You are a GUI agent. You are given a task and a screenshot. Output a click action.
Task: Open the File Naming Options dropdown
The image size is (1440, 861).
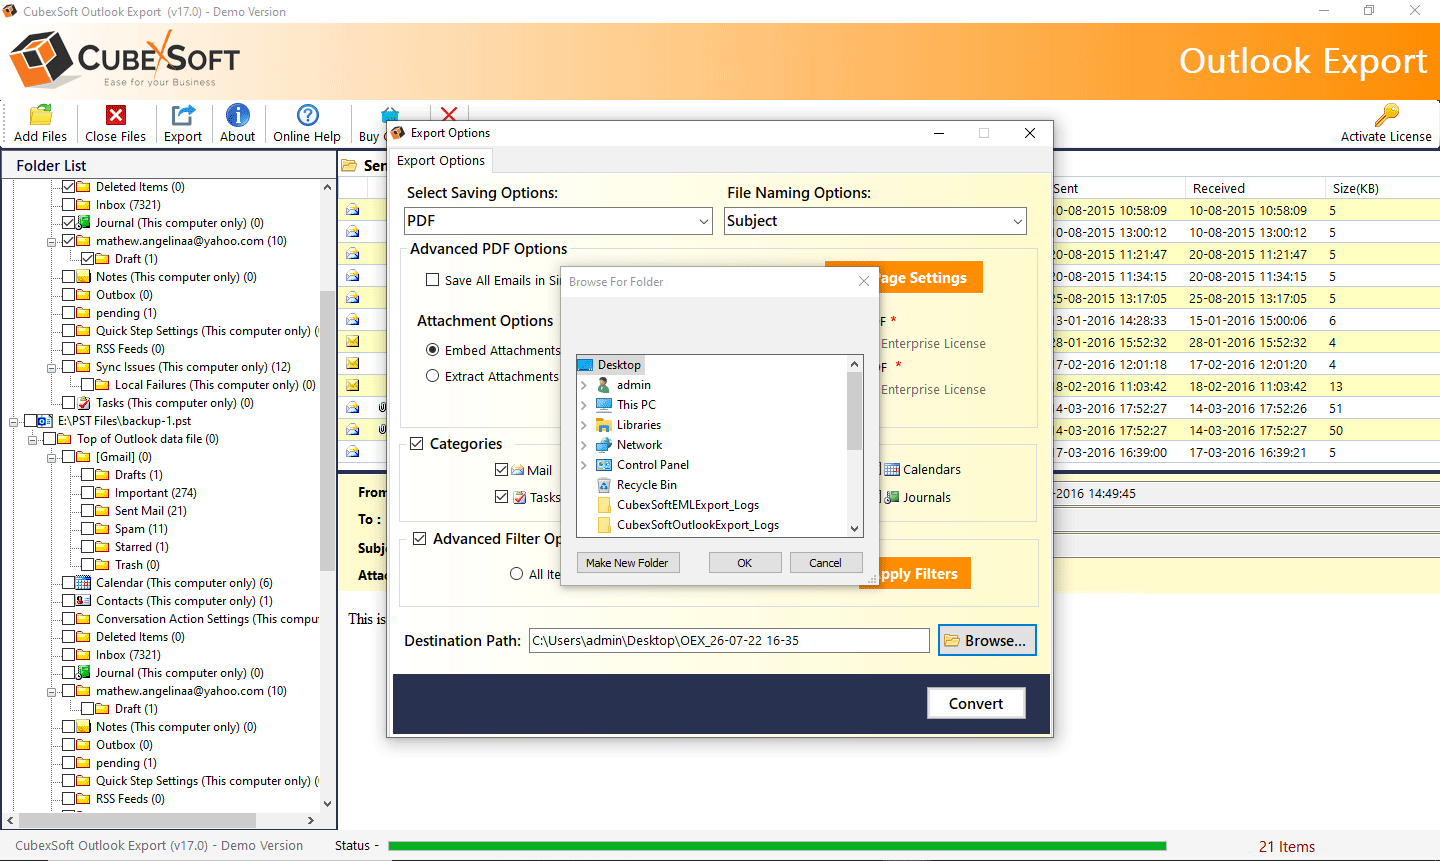pos(875,221)
